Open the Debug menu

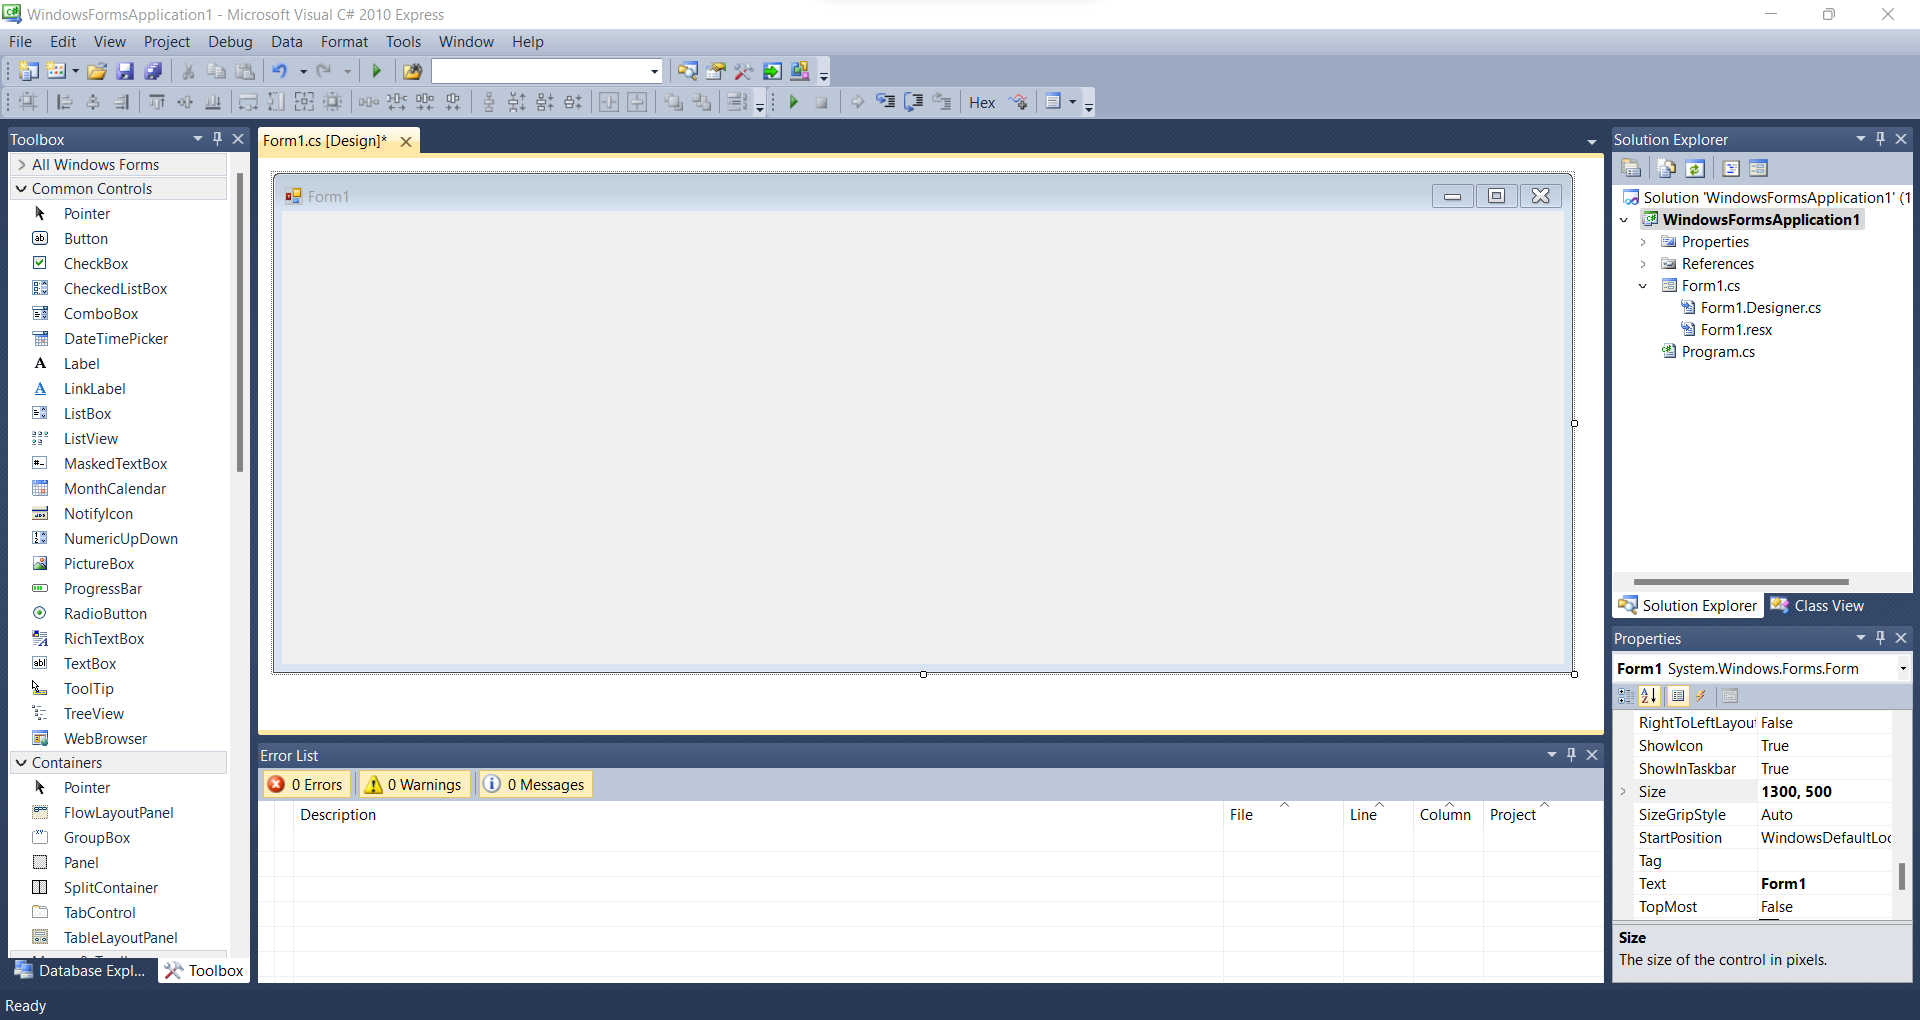pyautogui.click(x=230, y=42)
